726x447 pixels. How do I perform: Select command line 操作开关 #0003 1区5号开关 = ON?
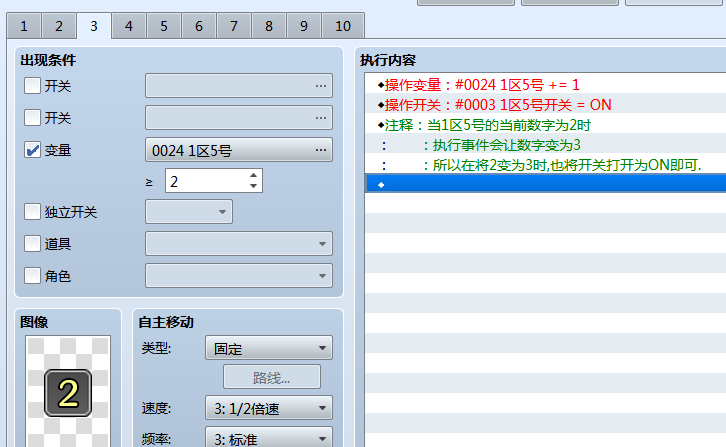click(545, 105)
